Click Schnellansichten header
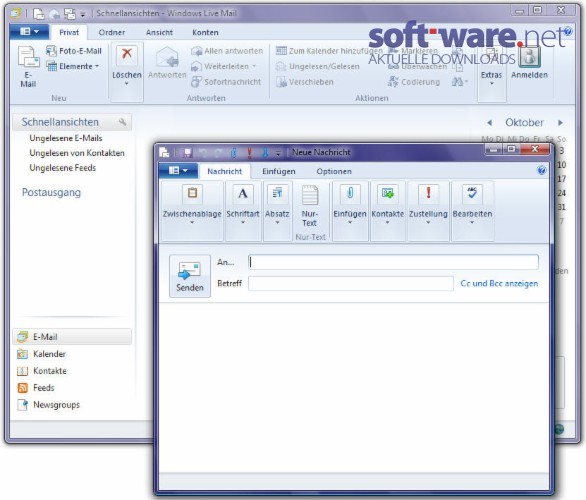Image resolution: width=586 pixels, height=500 pixels. [60, 122]
